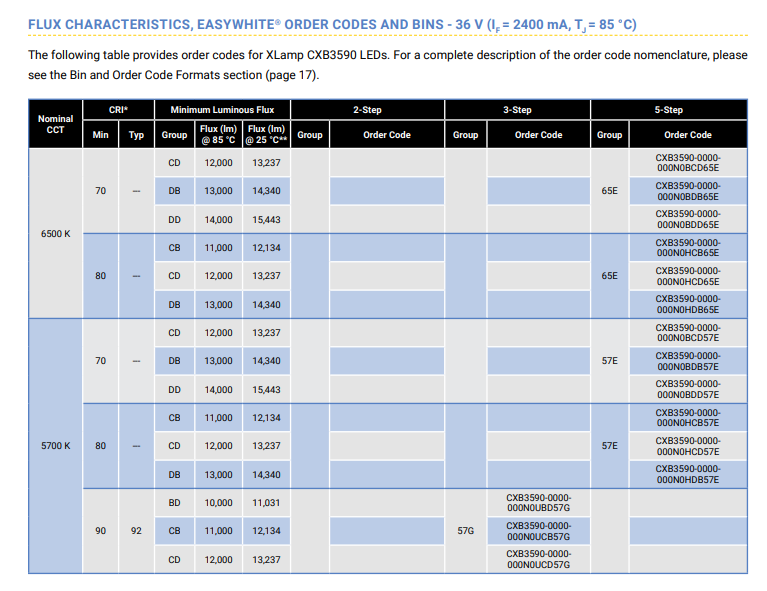
Task: Click the '5700 K' nominal CCT cell
Action: point(55,446)
